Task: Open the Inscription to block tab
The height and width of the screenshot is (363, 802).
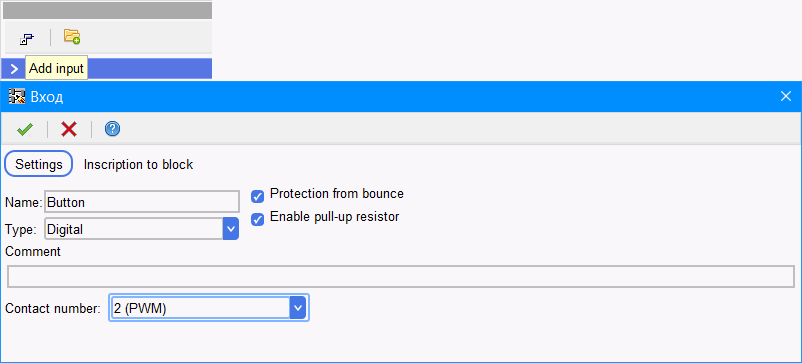Action: tap(138, 165)
